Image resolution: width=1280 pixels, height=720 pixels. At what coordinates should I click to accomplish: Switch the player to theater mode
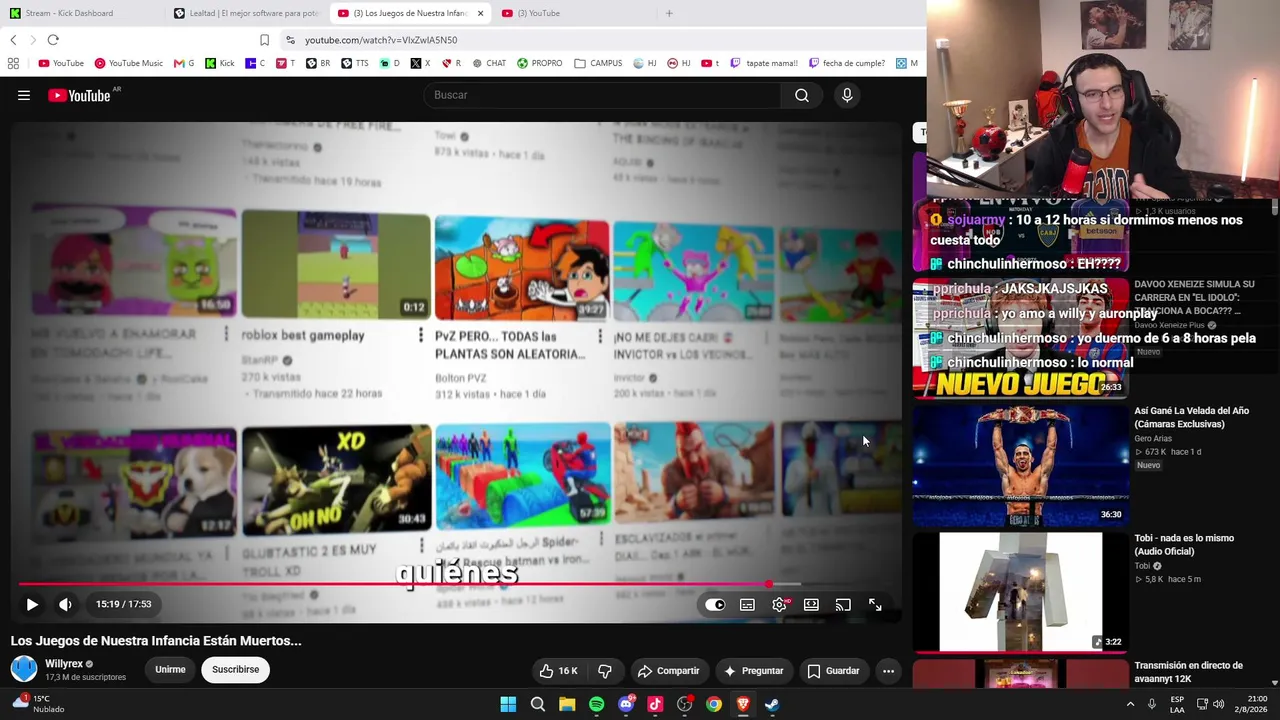tap(811, 605)
